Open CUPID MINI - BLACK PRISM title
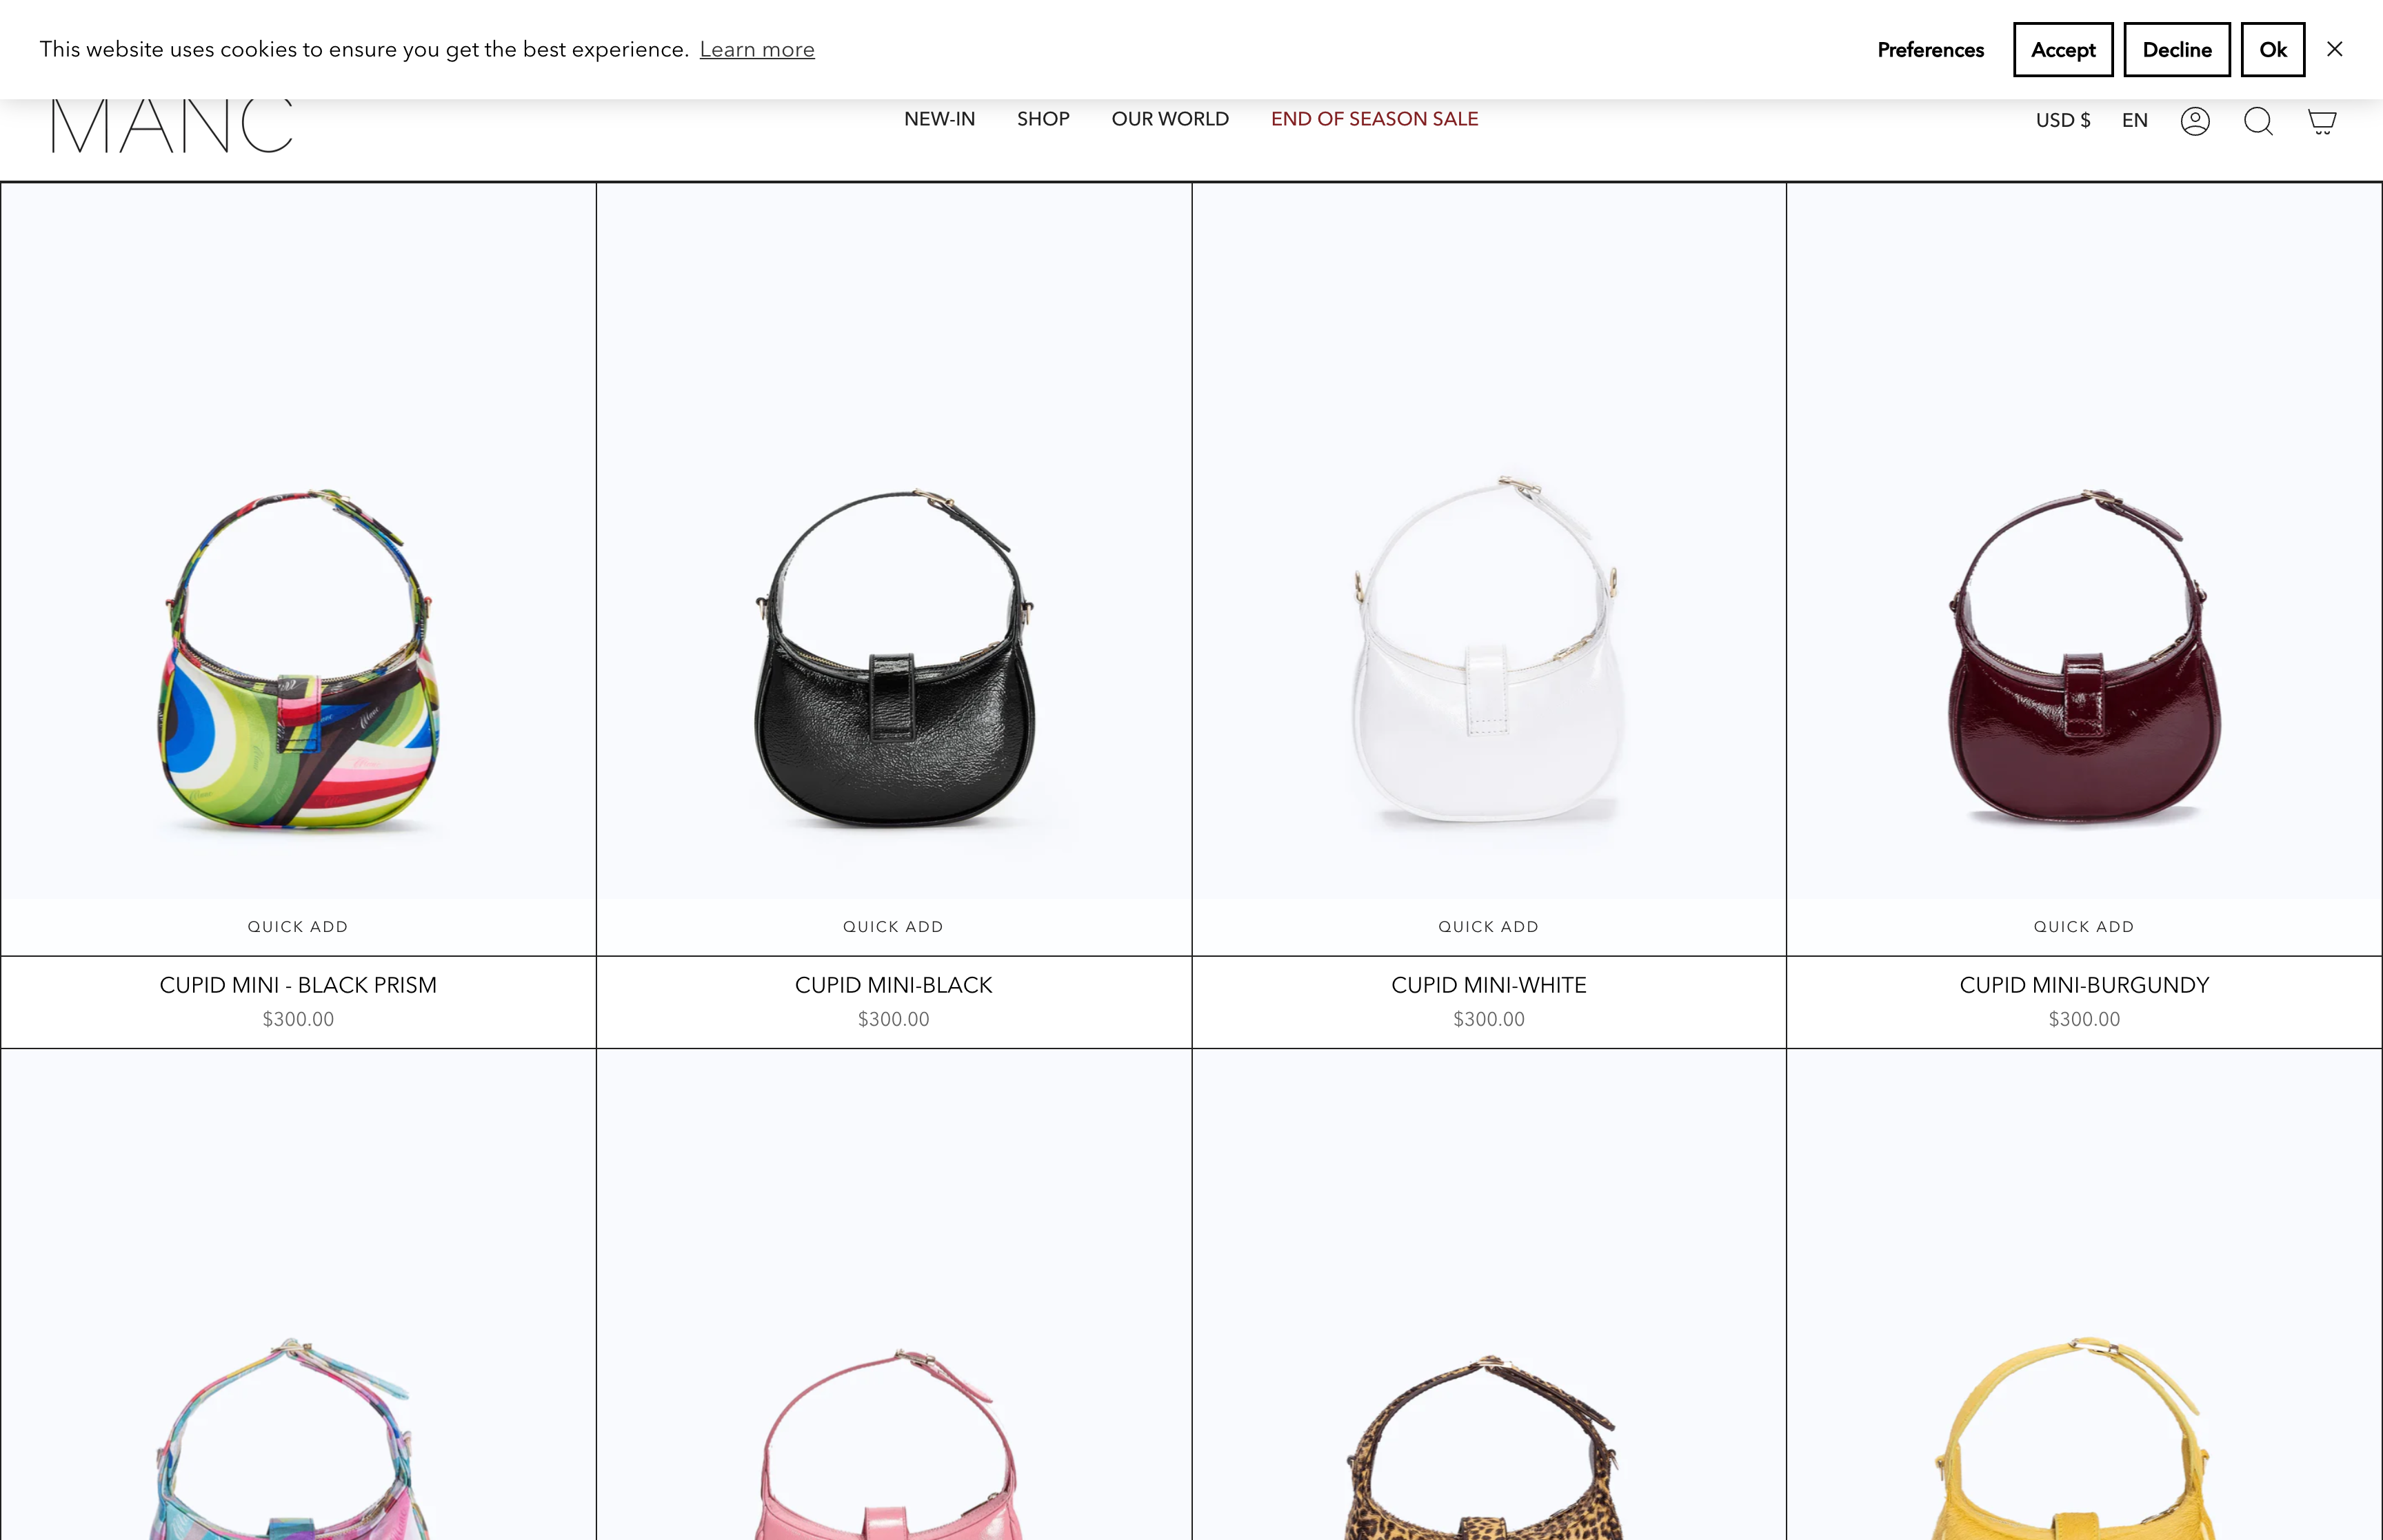The image size is (2383, 1540). (x=298, y=985)
